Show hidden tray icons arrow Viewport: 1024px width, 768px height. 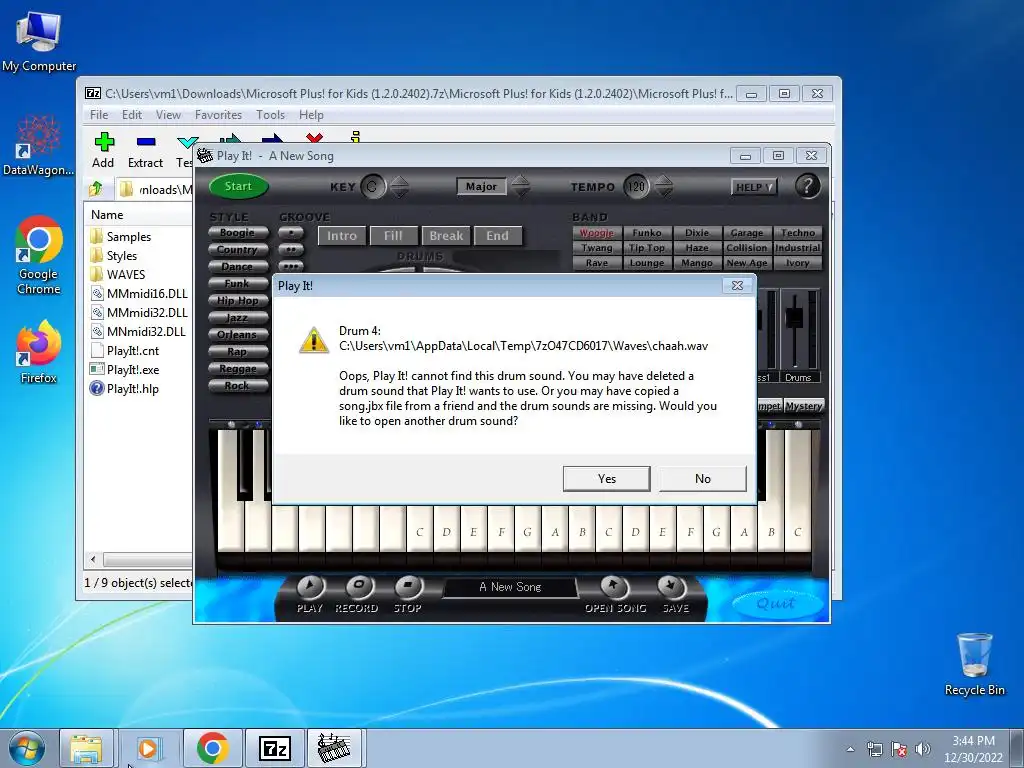coord(850,749)
